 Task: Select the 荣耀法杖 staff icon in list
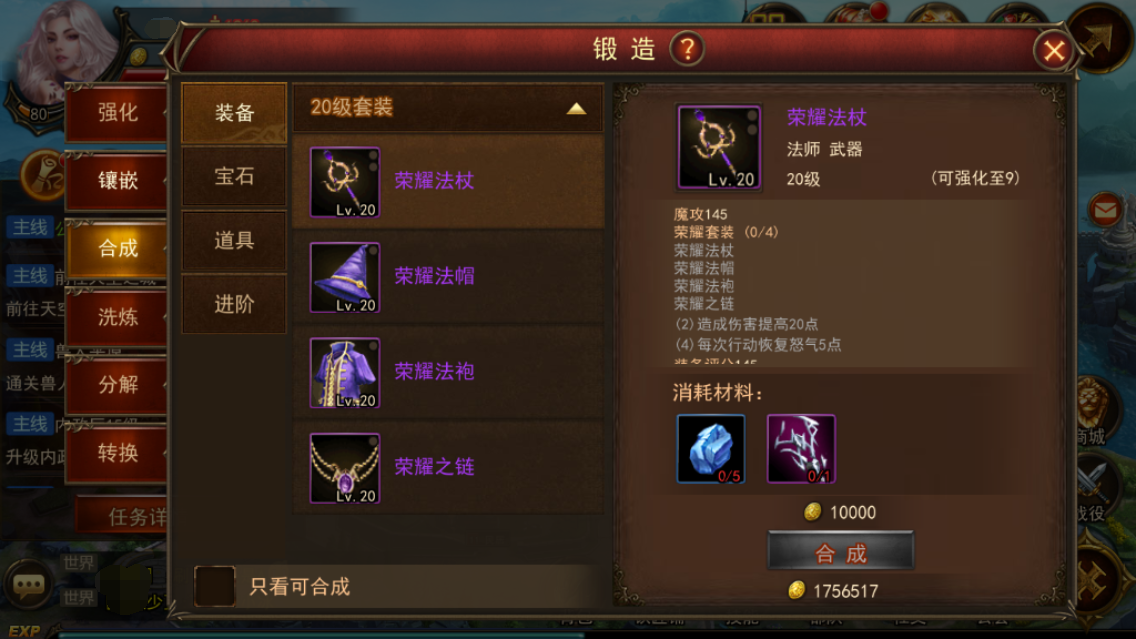tap(345, 183)
